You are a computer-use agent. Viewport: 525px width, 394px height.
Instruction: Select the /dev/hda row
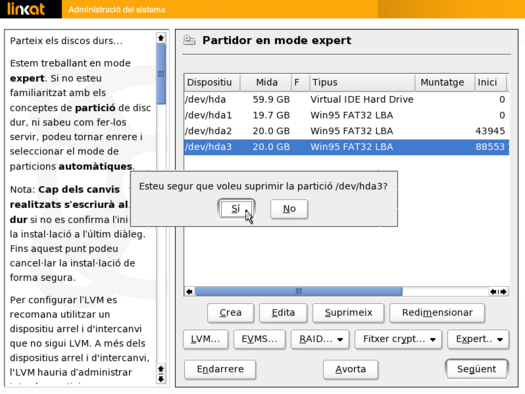347,99
